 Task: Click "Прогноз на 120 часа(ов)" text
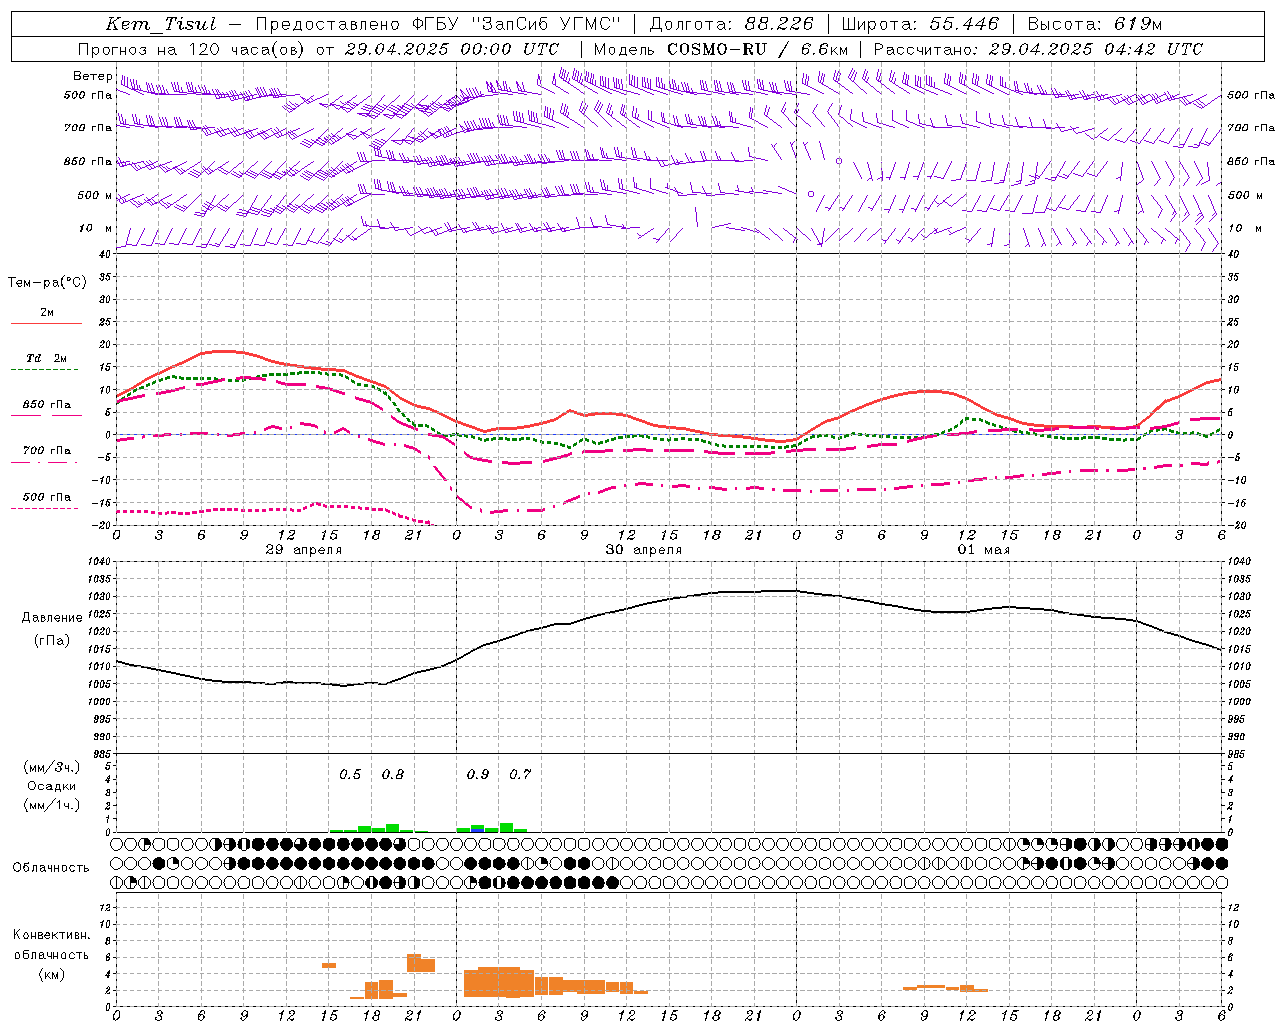(x=192, y=49)
